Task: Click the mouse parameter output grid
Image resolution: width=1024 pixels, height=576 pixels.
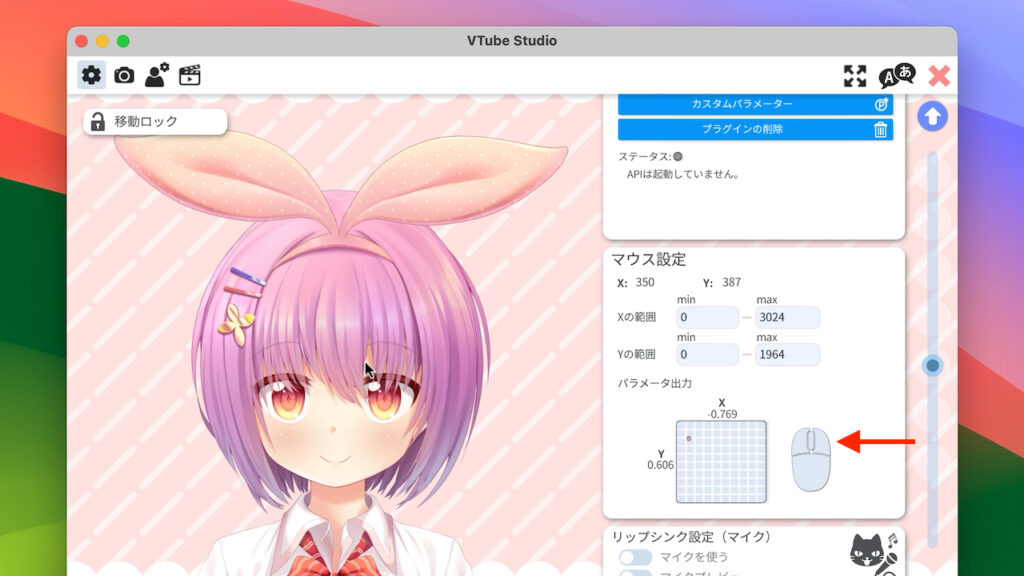Action: (x=721, y=462)
